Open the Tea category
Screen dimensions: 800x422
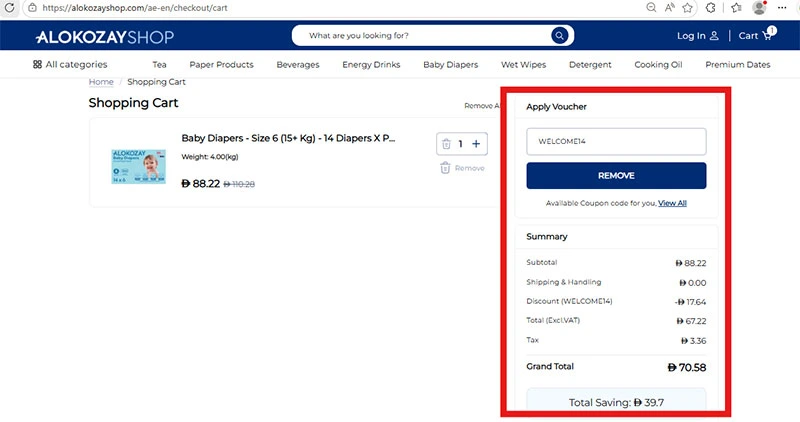pyautogui.click(x=159, y=64)
